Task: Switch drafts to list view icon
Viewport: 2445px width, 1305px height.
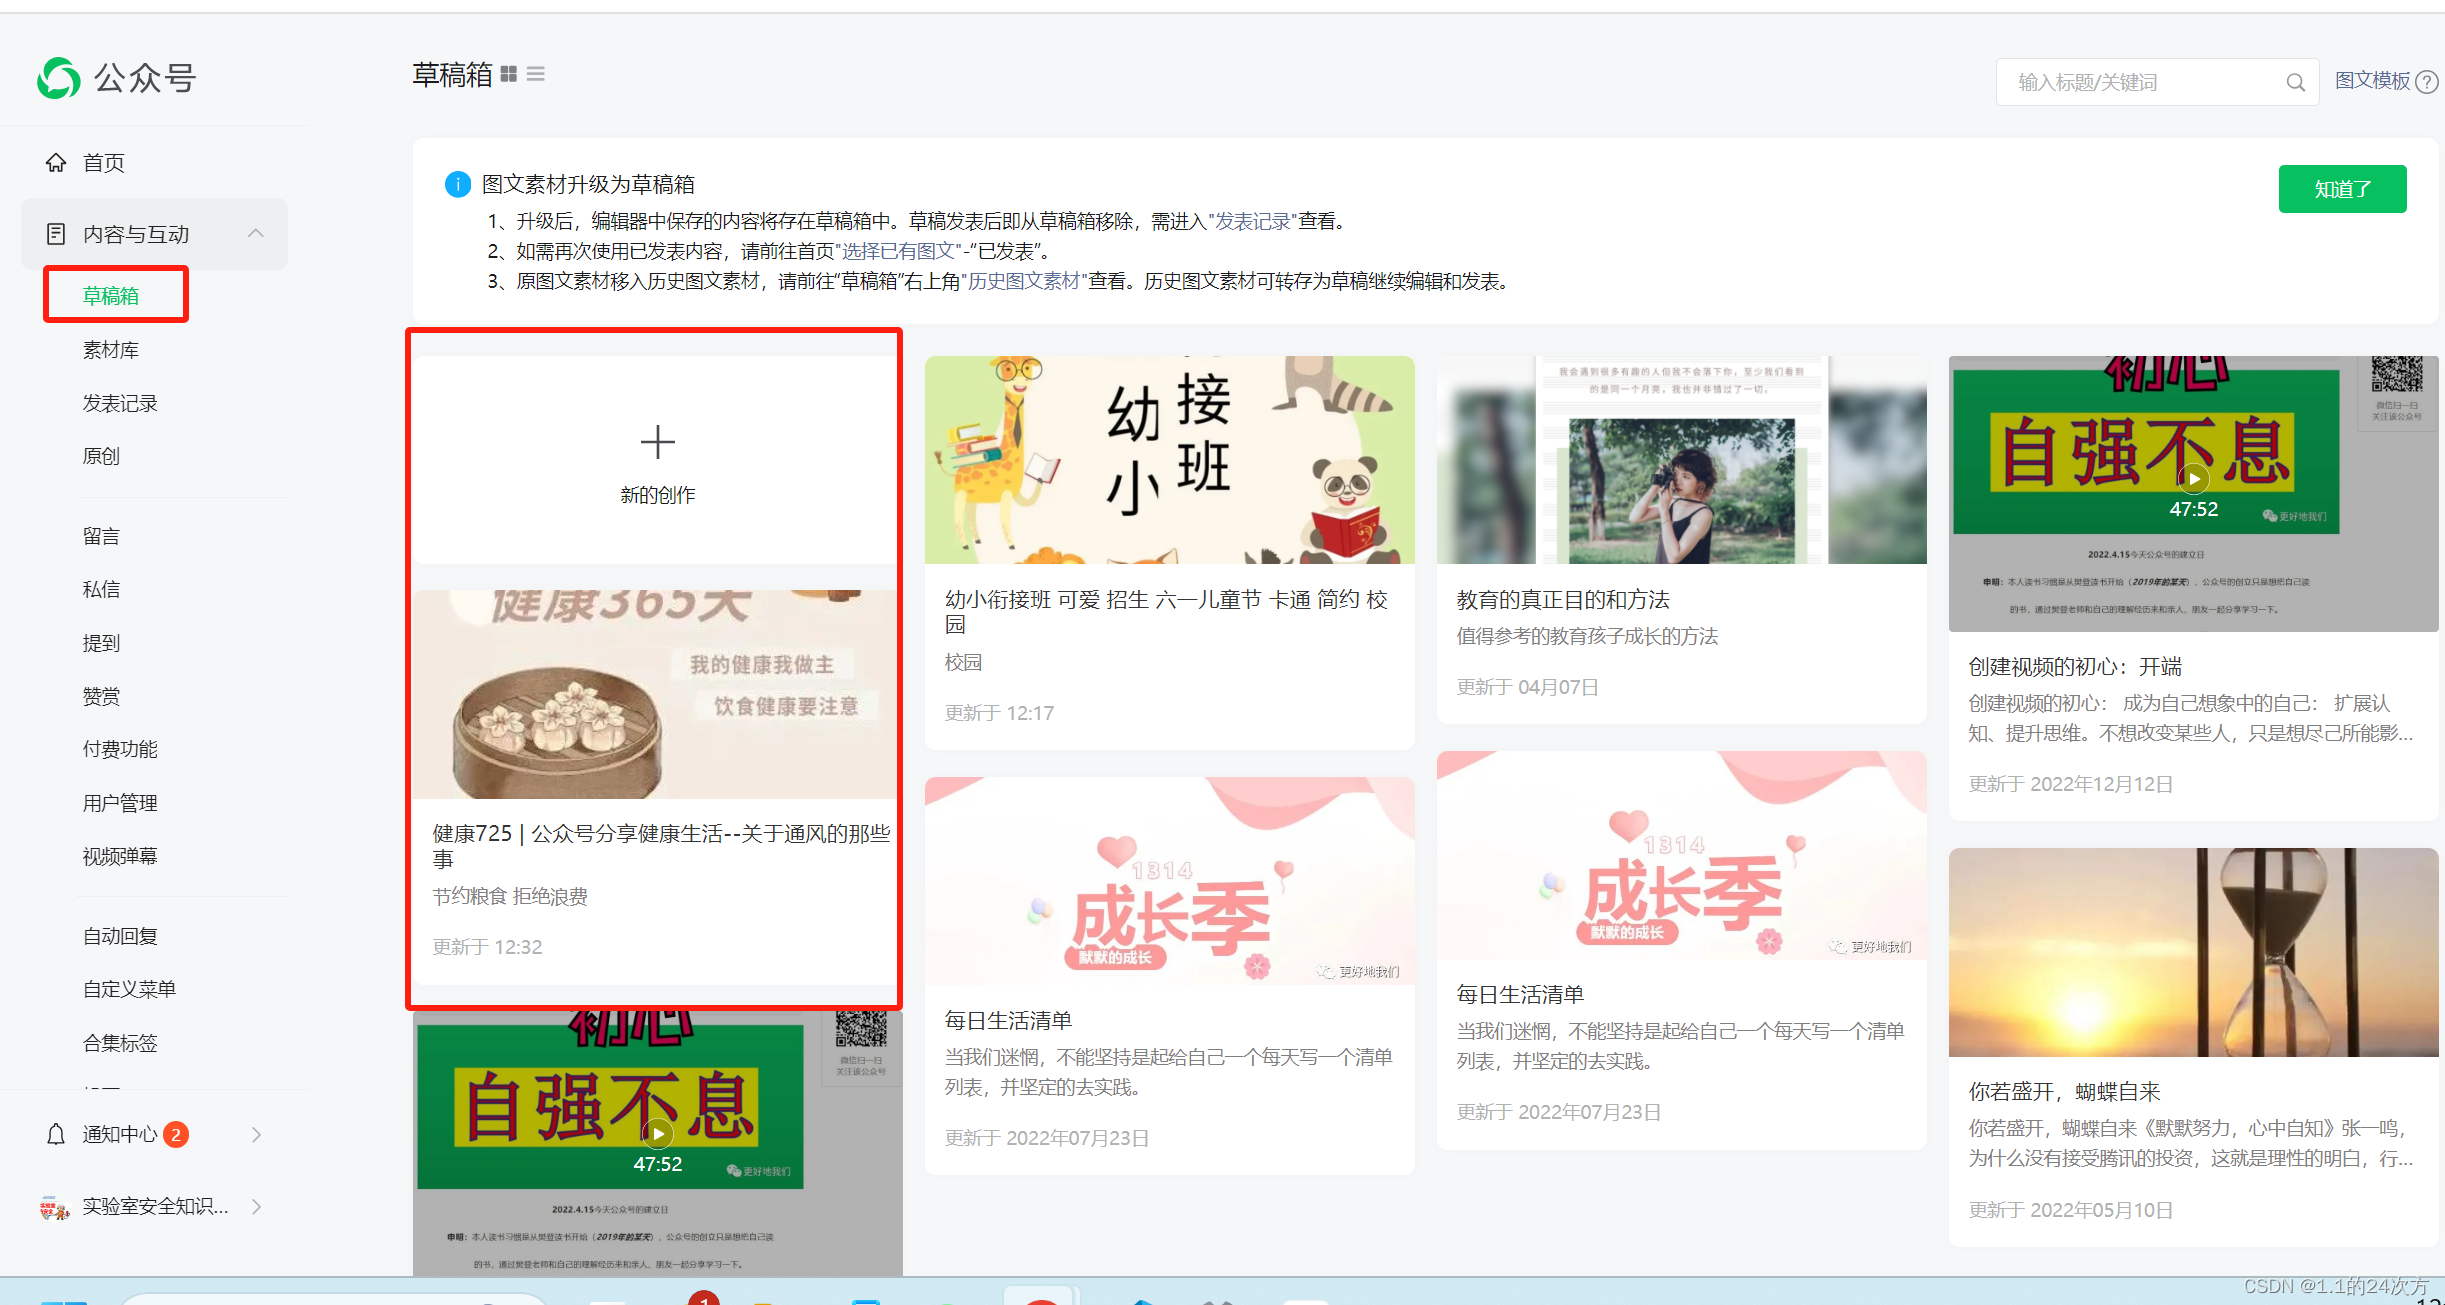Action: coord(536,74)
